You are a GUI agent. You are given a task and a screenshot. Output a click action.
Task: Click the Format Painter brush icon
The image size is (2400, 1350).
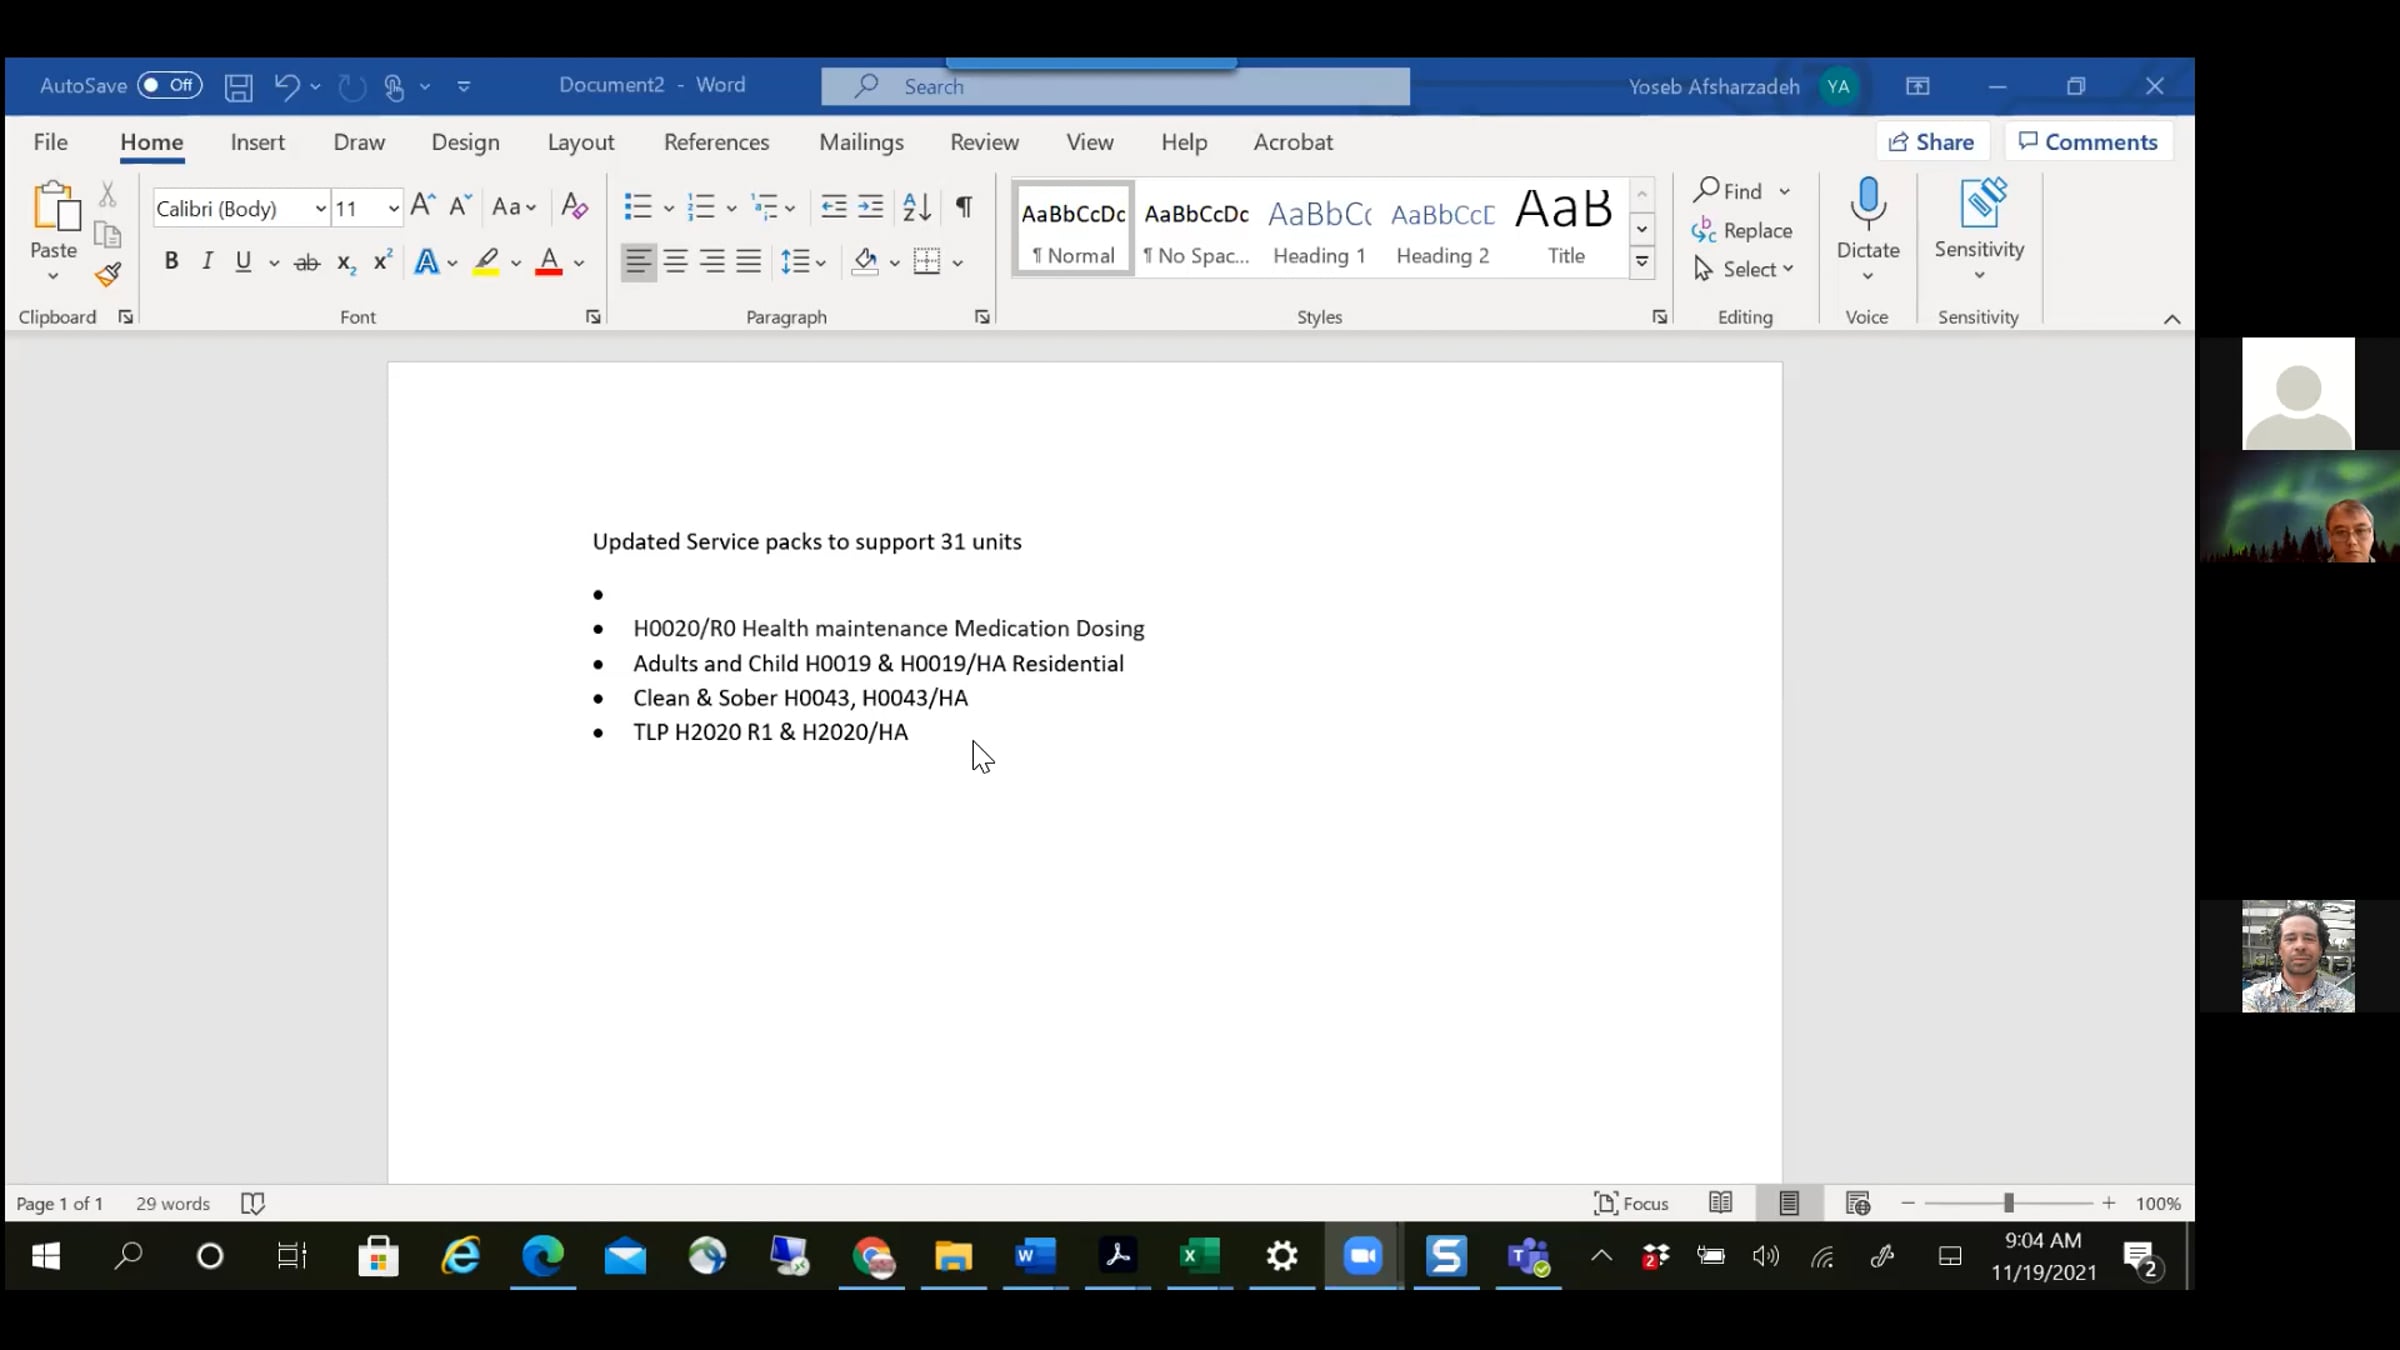coord(108,274)
